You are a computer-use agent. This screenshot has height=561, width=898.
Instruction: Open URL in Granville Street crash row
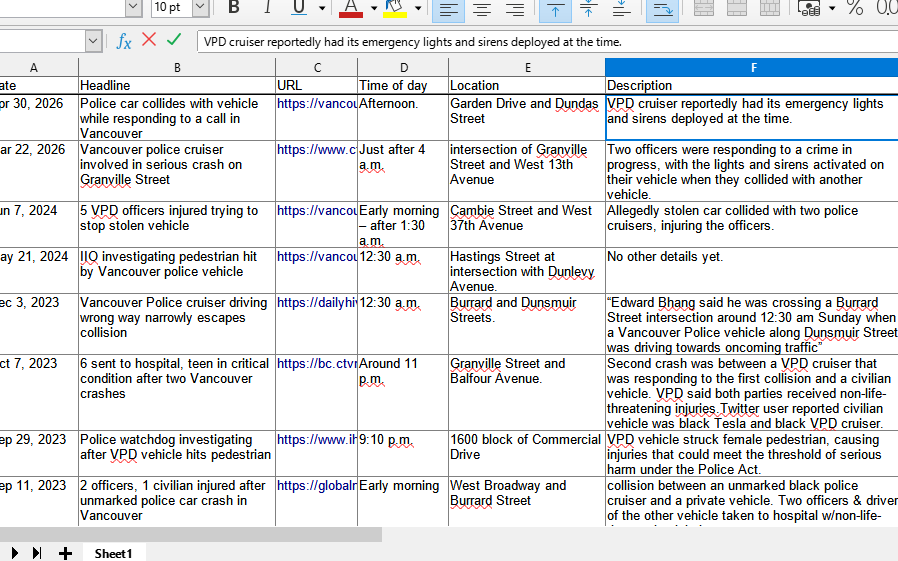point(317,149)
